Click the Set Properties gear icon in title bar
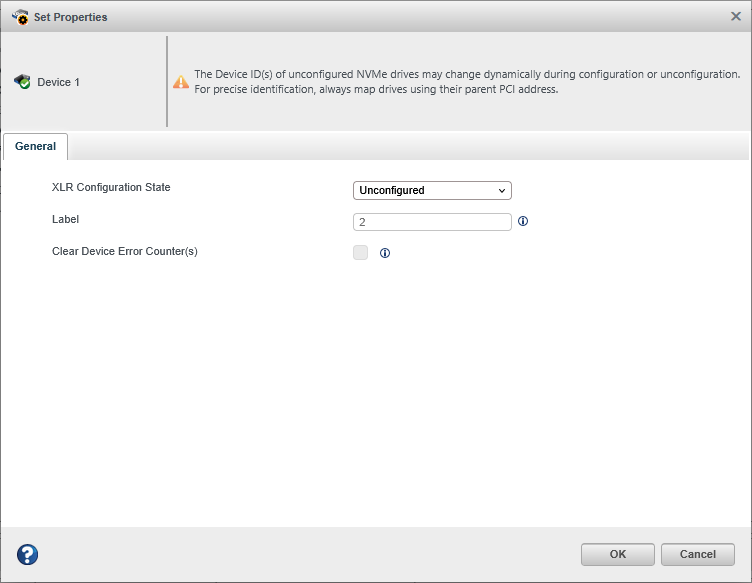The height and width of the screenshot is (583, 752). click(19, 17)
